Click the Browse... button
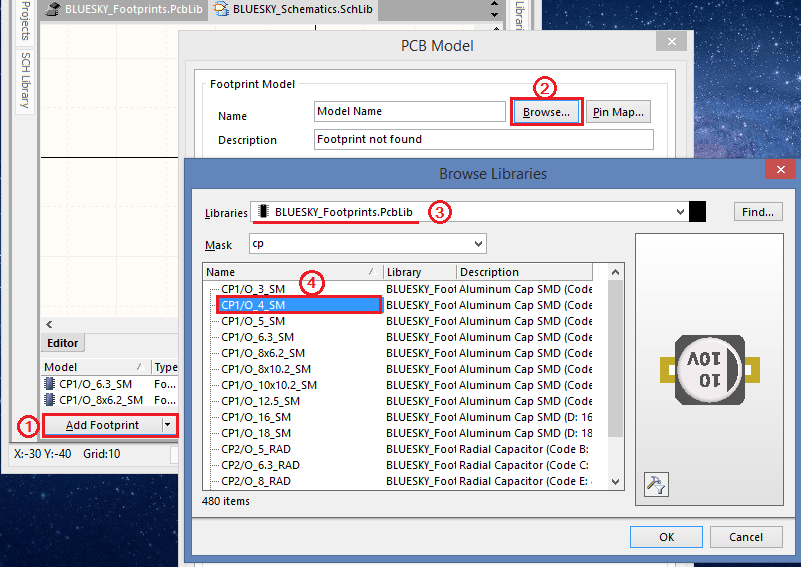 (546, 112)
